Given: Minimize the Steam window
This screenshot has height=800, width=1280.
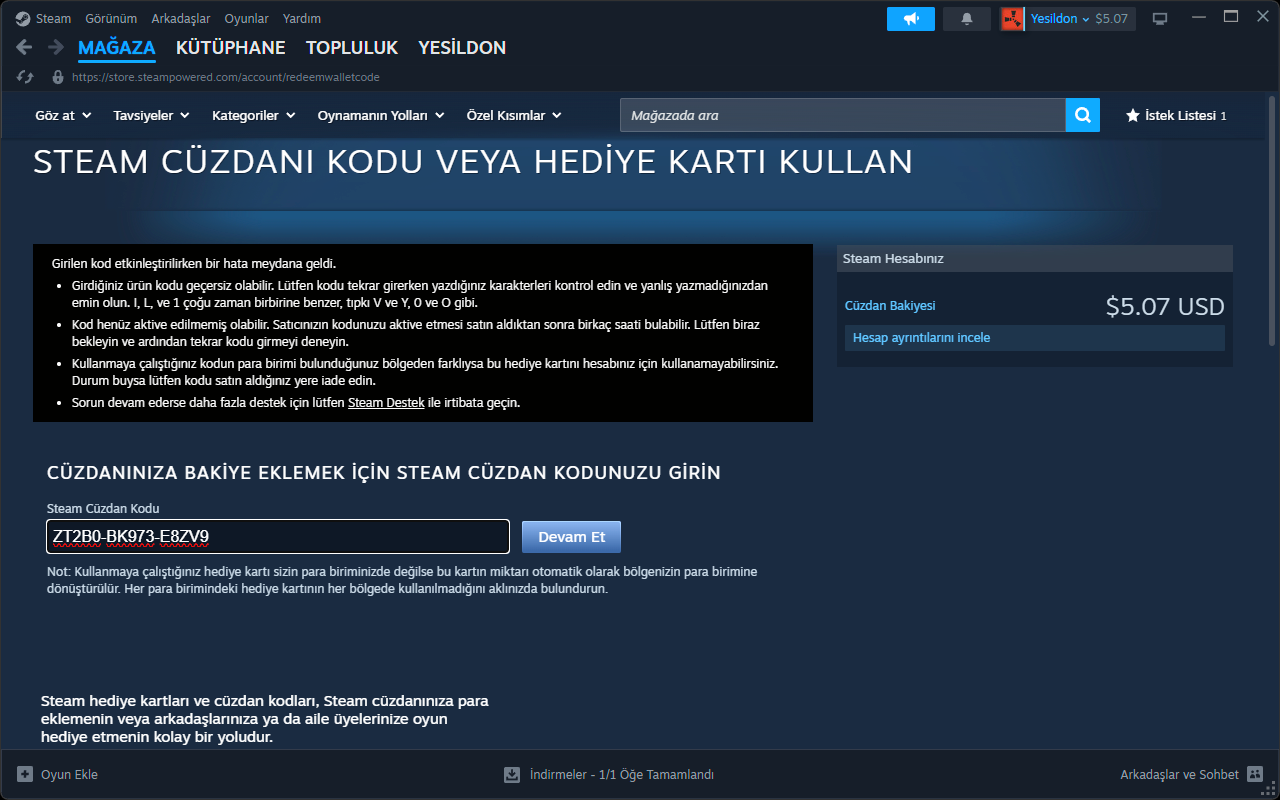Looking at the screenshot, I should pyautogui.click(x=1201, y=17).
